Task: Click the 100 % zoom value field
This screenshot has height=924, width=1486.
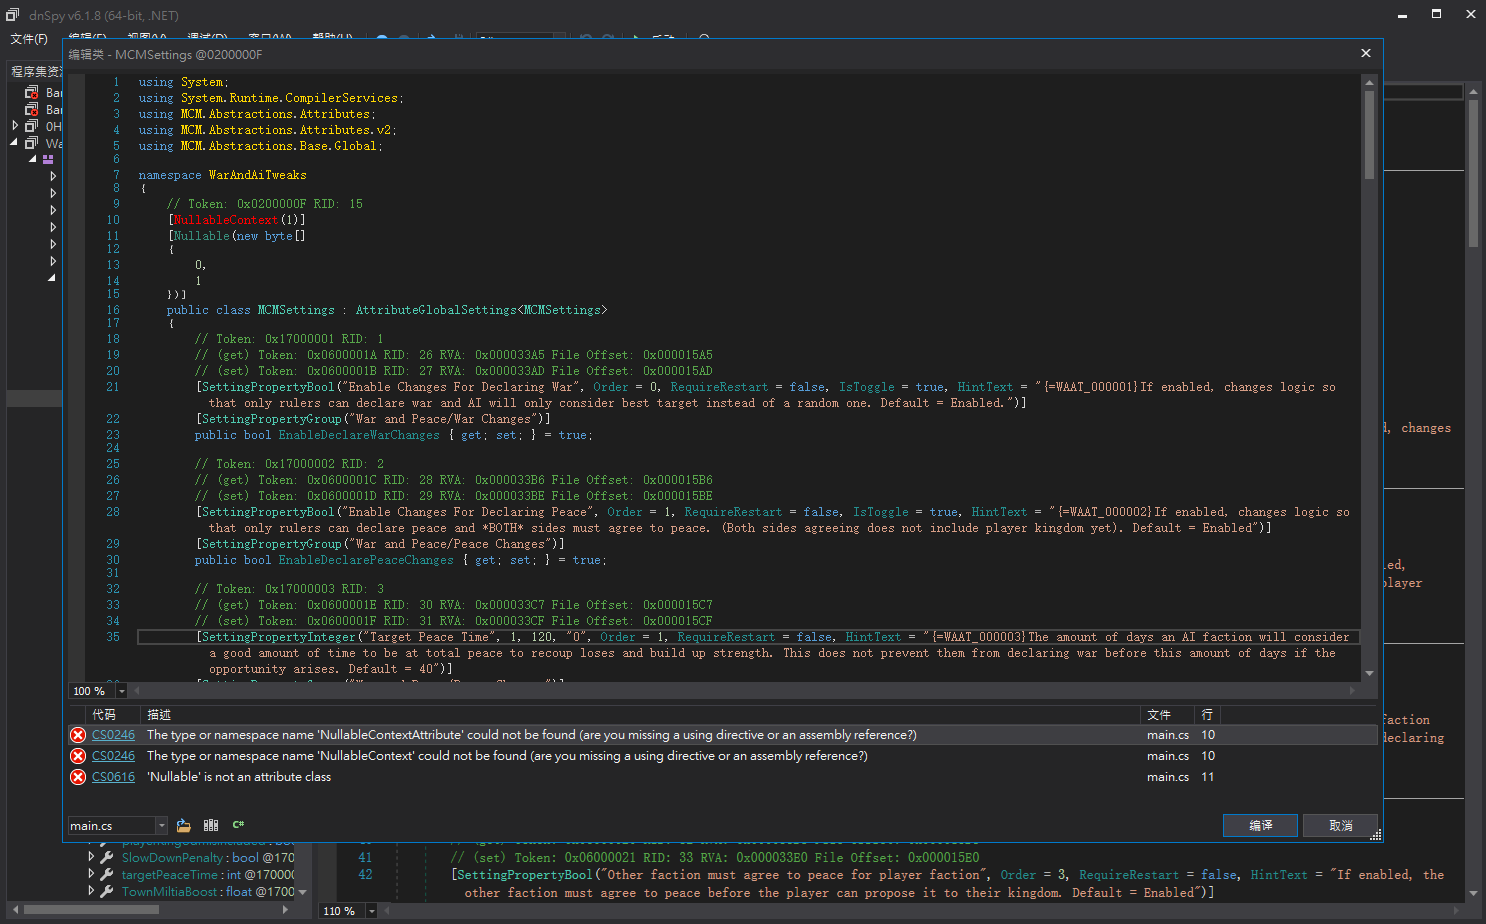Action: coord(92,691)
